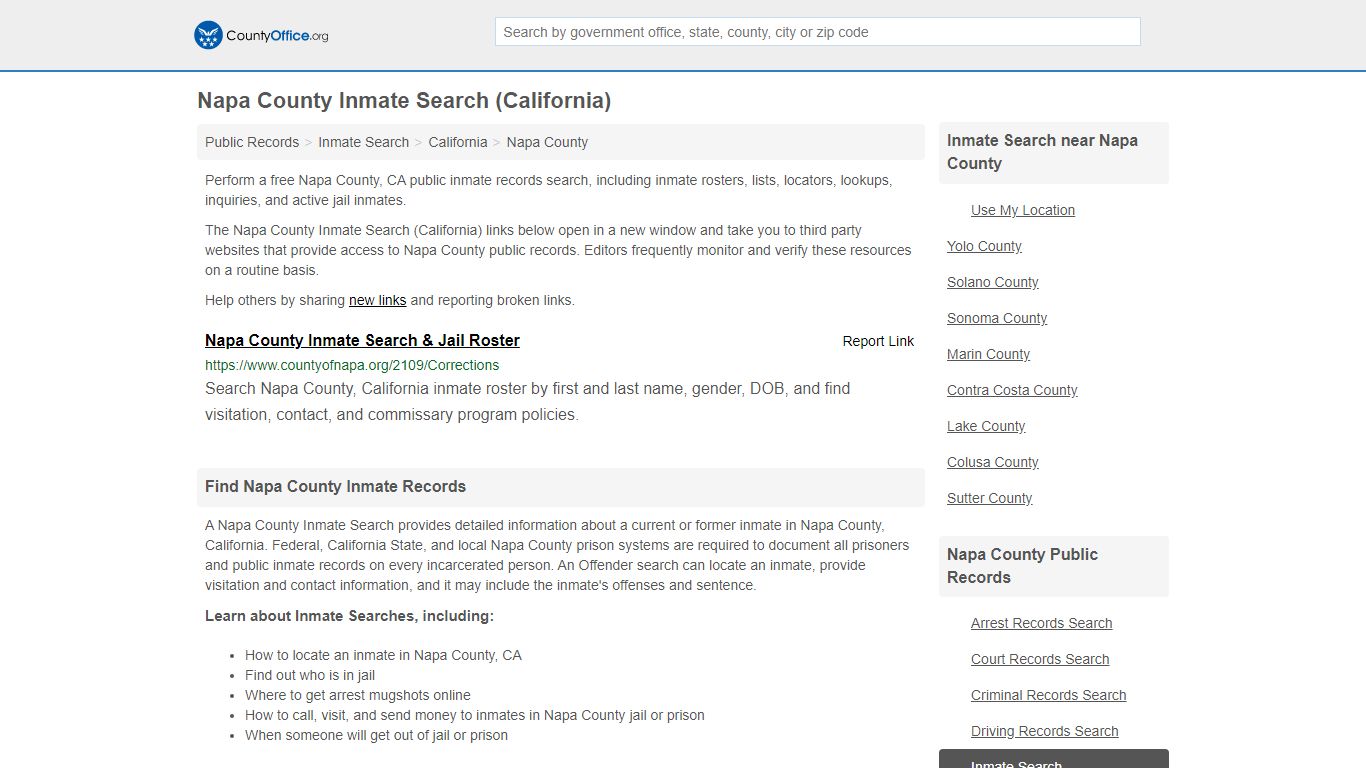The width and height of the screenshot is (1366, 768).
Task: Click 'How to call, visit, and send money' bullet
Action: point(475,715)
